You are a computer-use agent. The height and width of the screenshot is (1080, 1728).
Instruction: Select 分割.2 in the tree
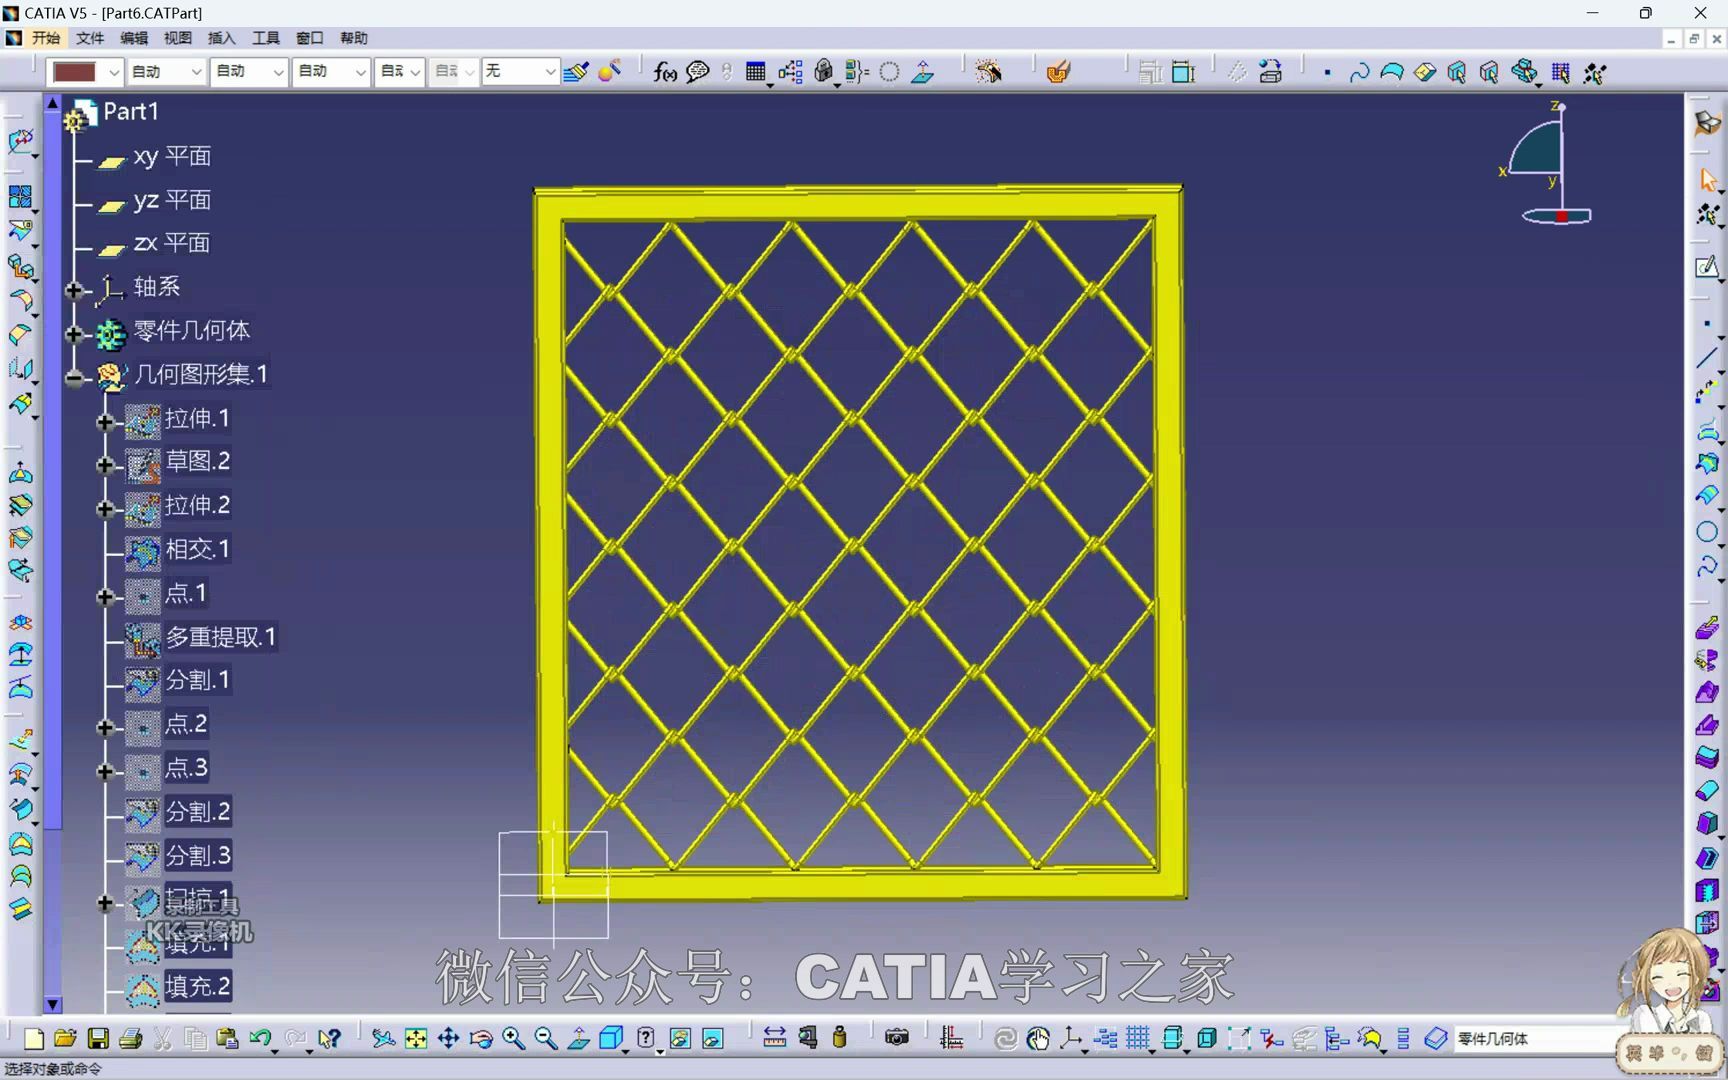(197, 812)
